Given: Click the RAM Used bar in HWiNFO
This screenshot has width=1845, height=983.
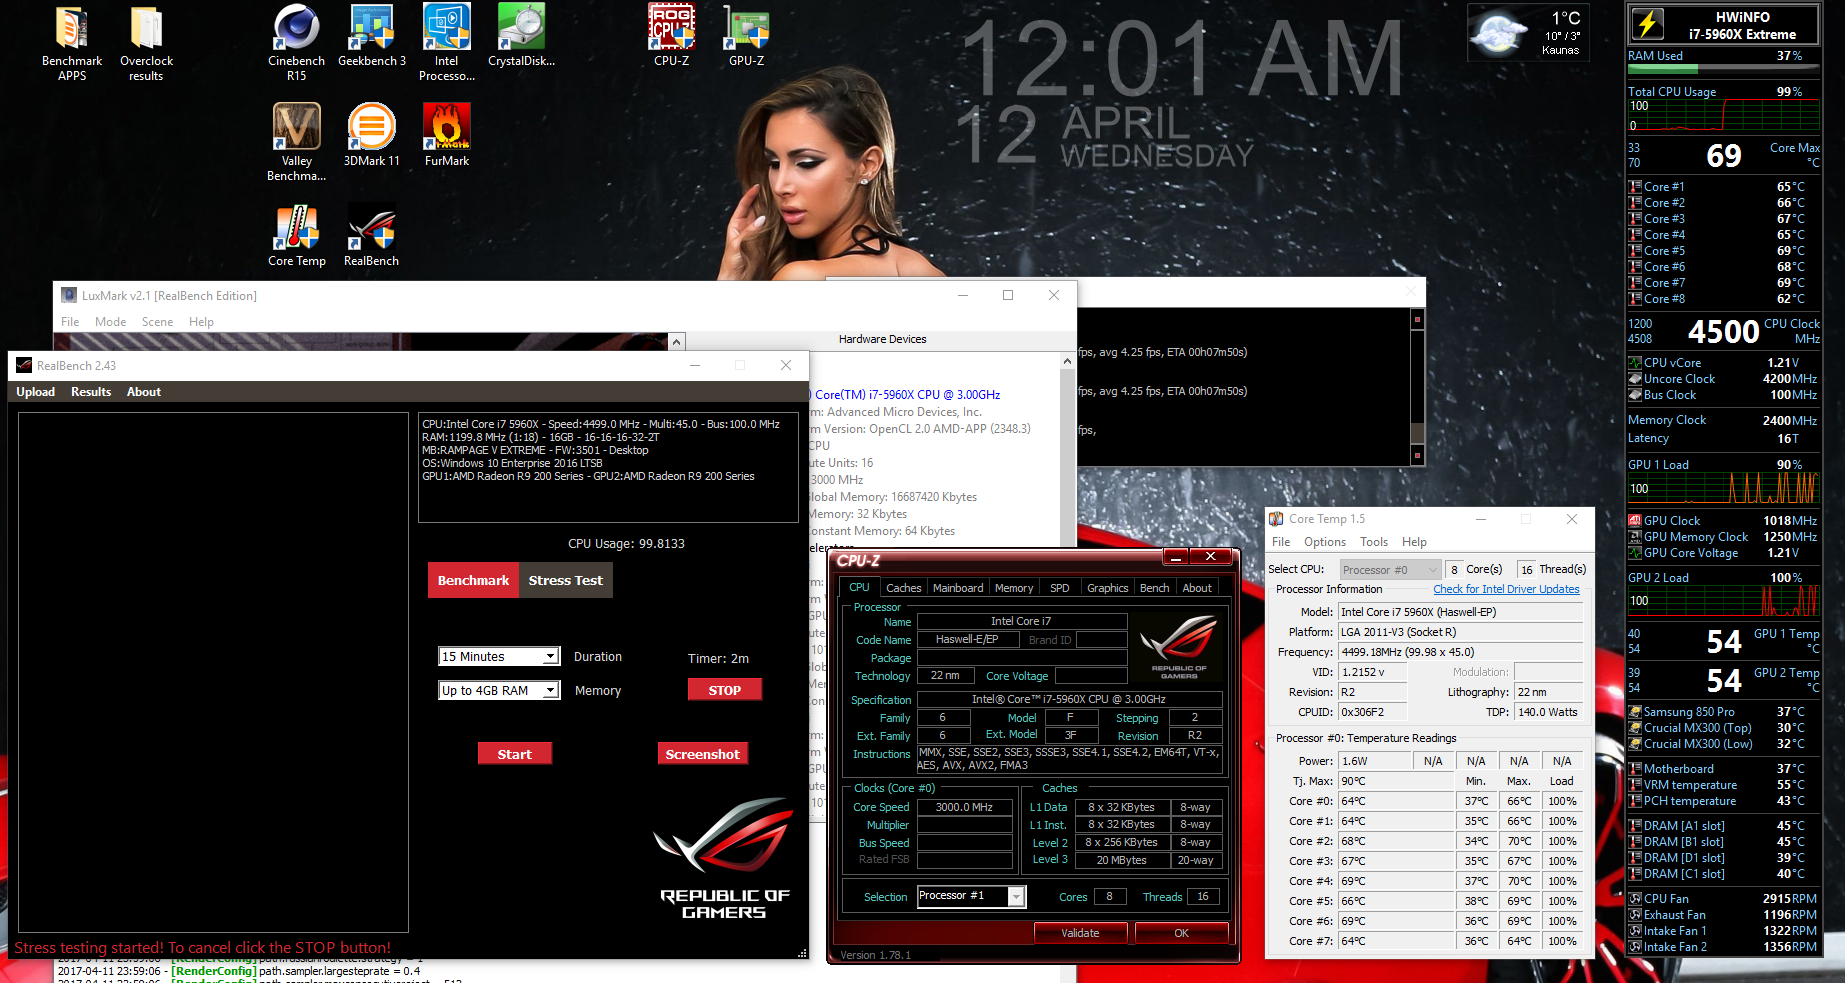Looking at the screenshot, I should pyautogui.click(x=1722, y=70).
